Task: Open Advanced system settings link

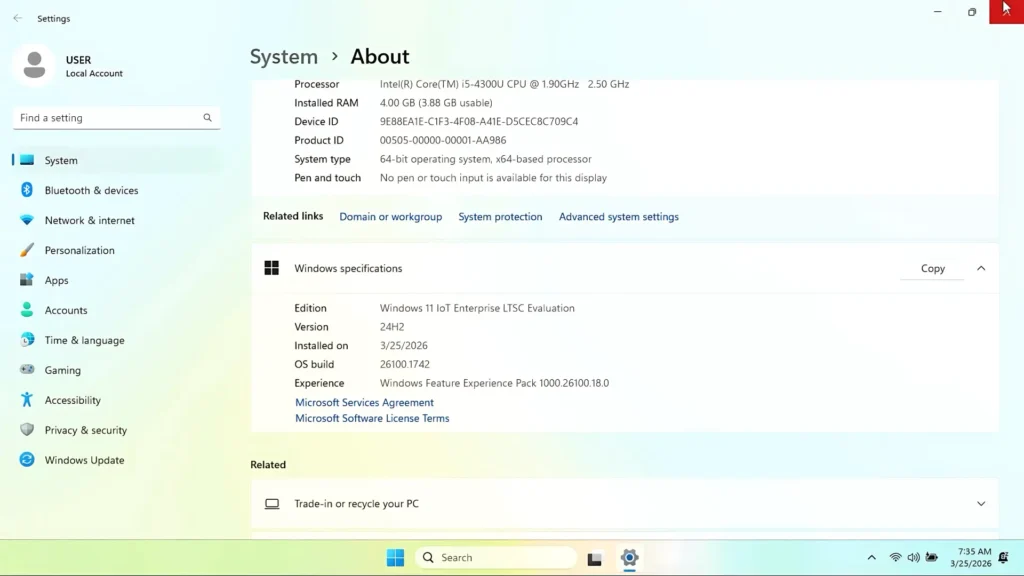Action: [x=618, y=217]
